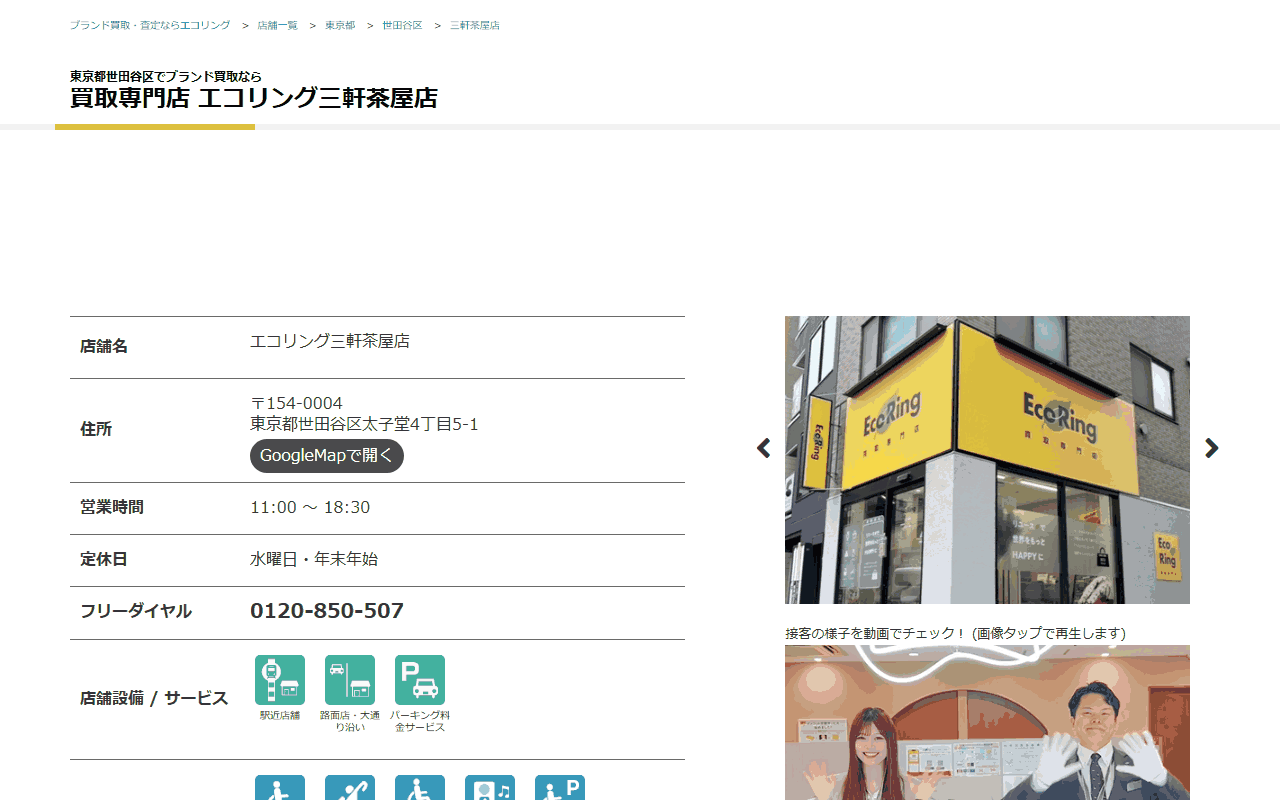Click the blue intercom icon with music note
Viewport: 1280px width, 800px height.
pos(490,788)
